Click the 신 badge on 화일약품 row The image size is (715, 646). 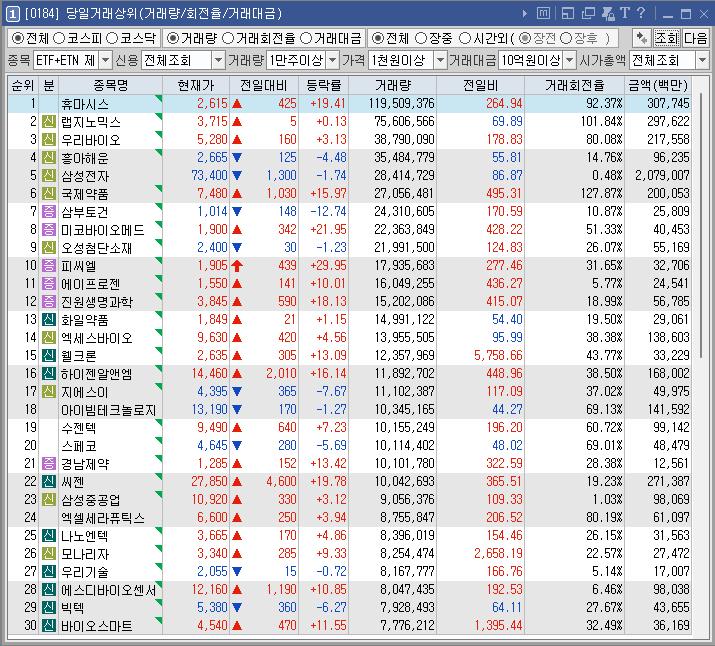pyautogui.click(x=48, y=320)
